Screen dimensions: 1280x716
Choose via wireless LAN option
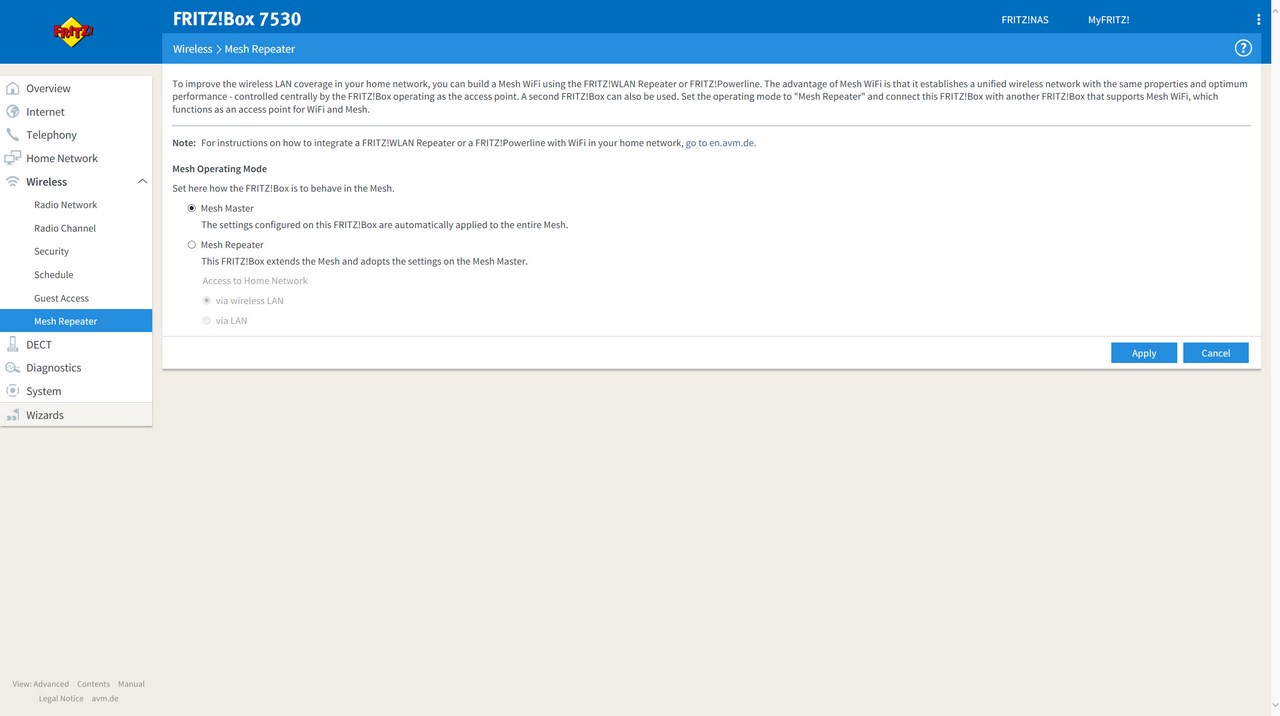[x=207, y=300]
